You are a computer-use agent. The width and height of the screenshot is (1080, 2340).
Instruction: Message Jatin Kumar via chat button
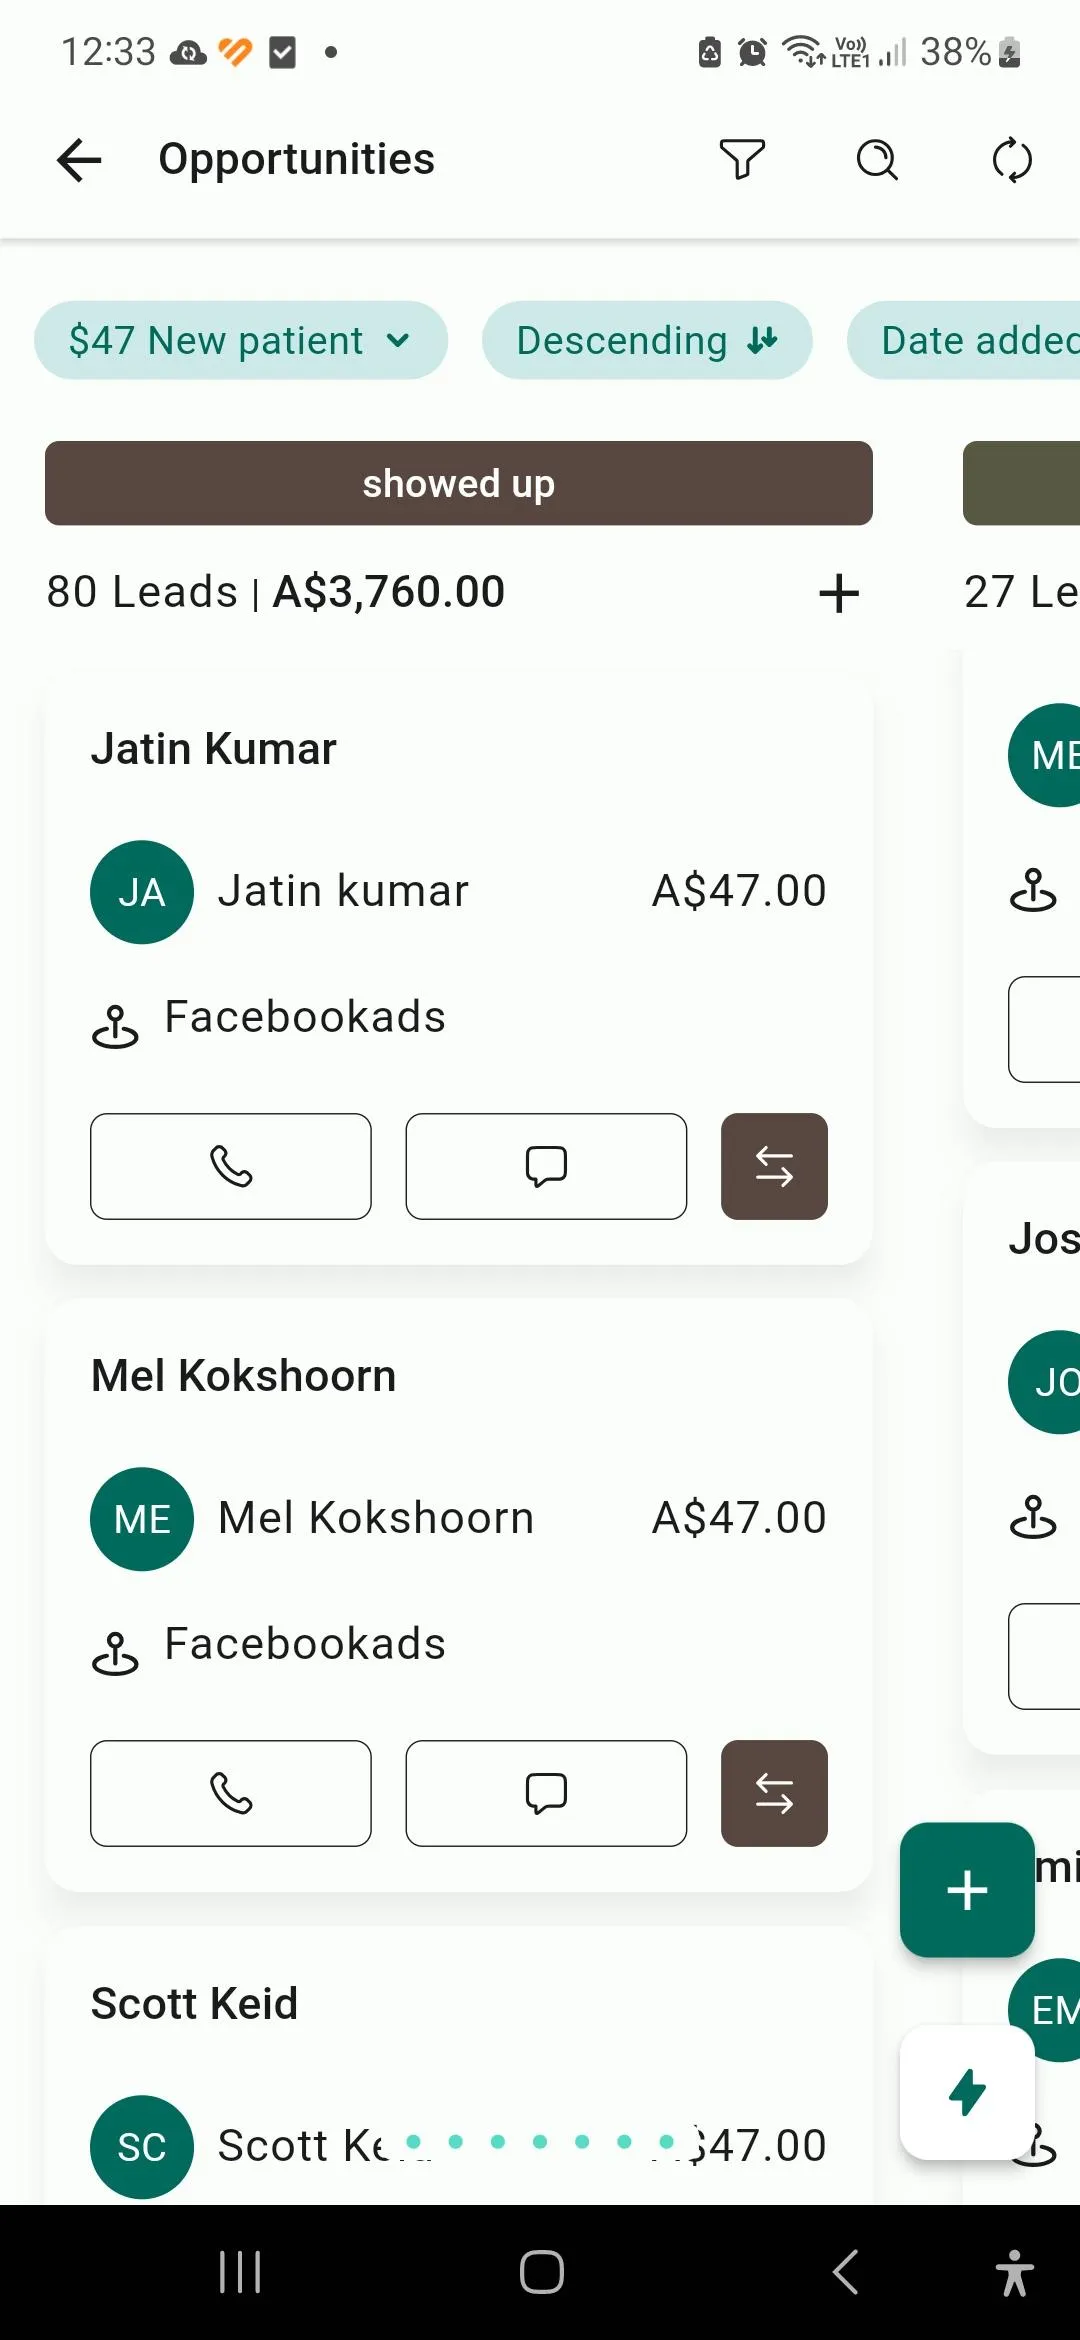(x=546, y=1166)
